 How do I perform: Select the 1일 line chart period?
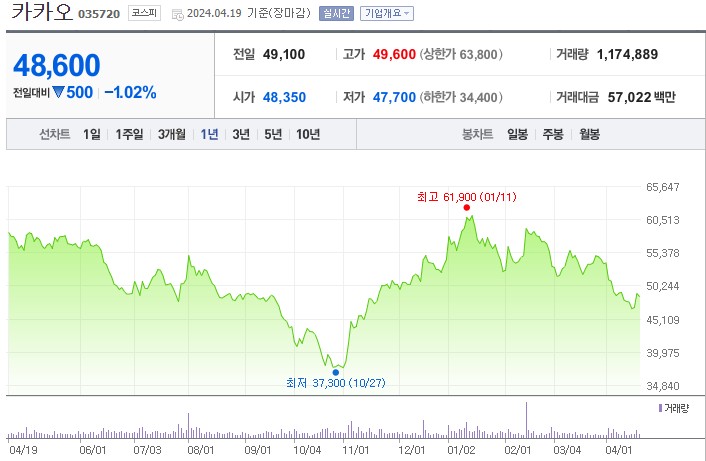92,134
